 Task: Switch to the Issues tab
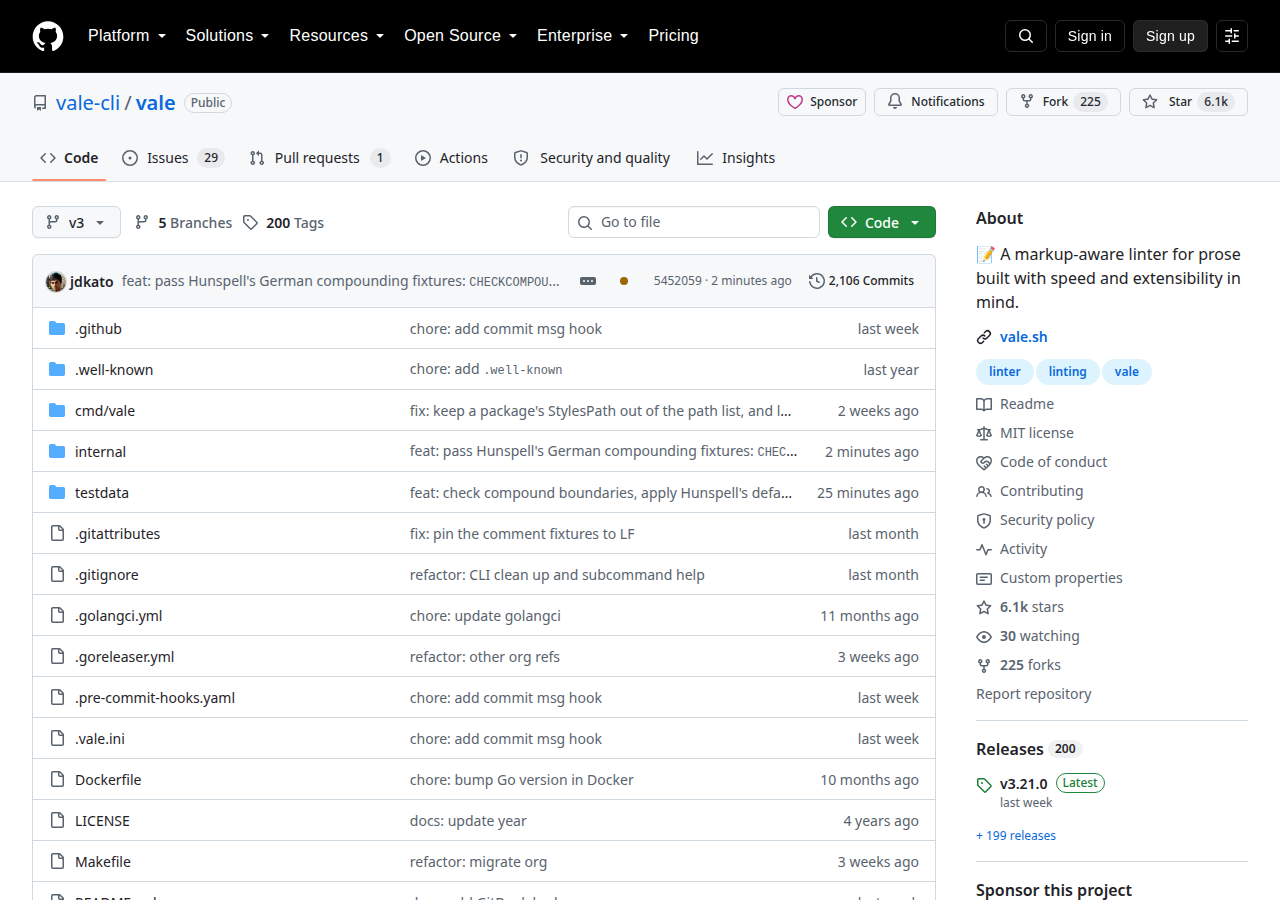tap(173, 158)
